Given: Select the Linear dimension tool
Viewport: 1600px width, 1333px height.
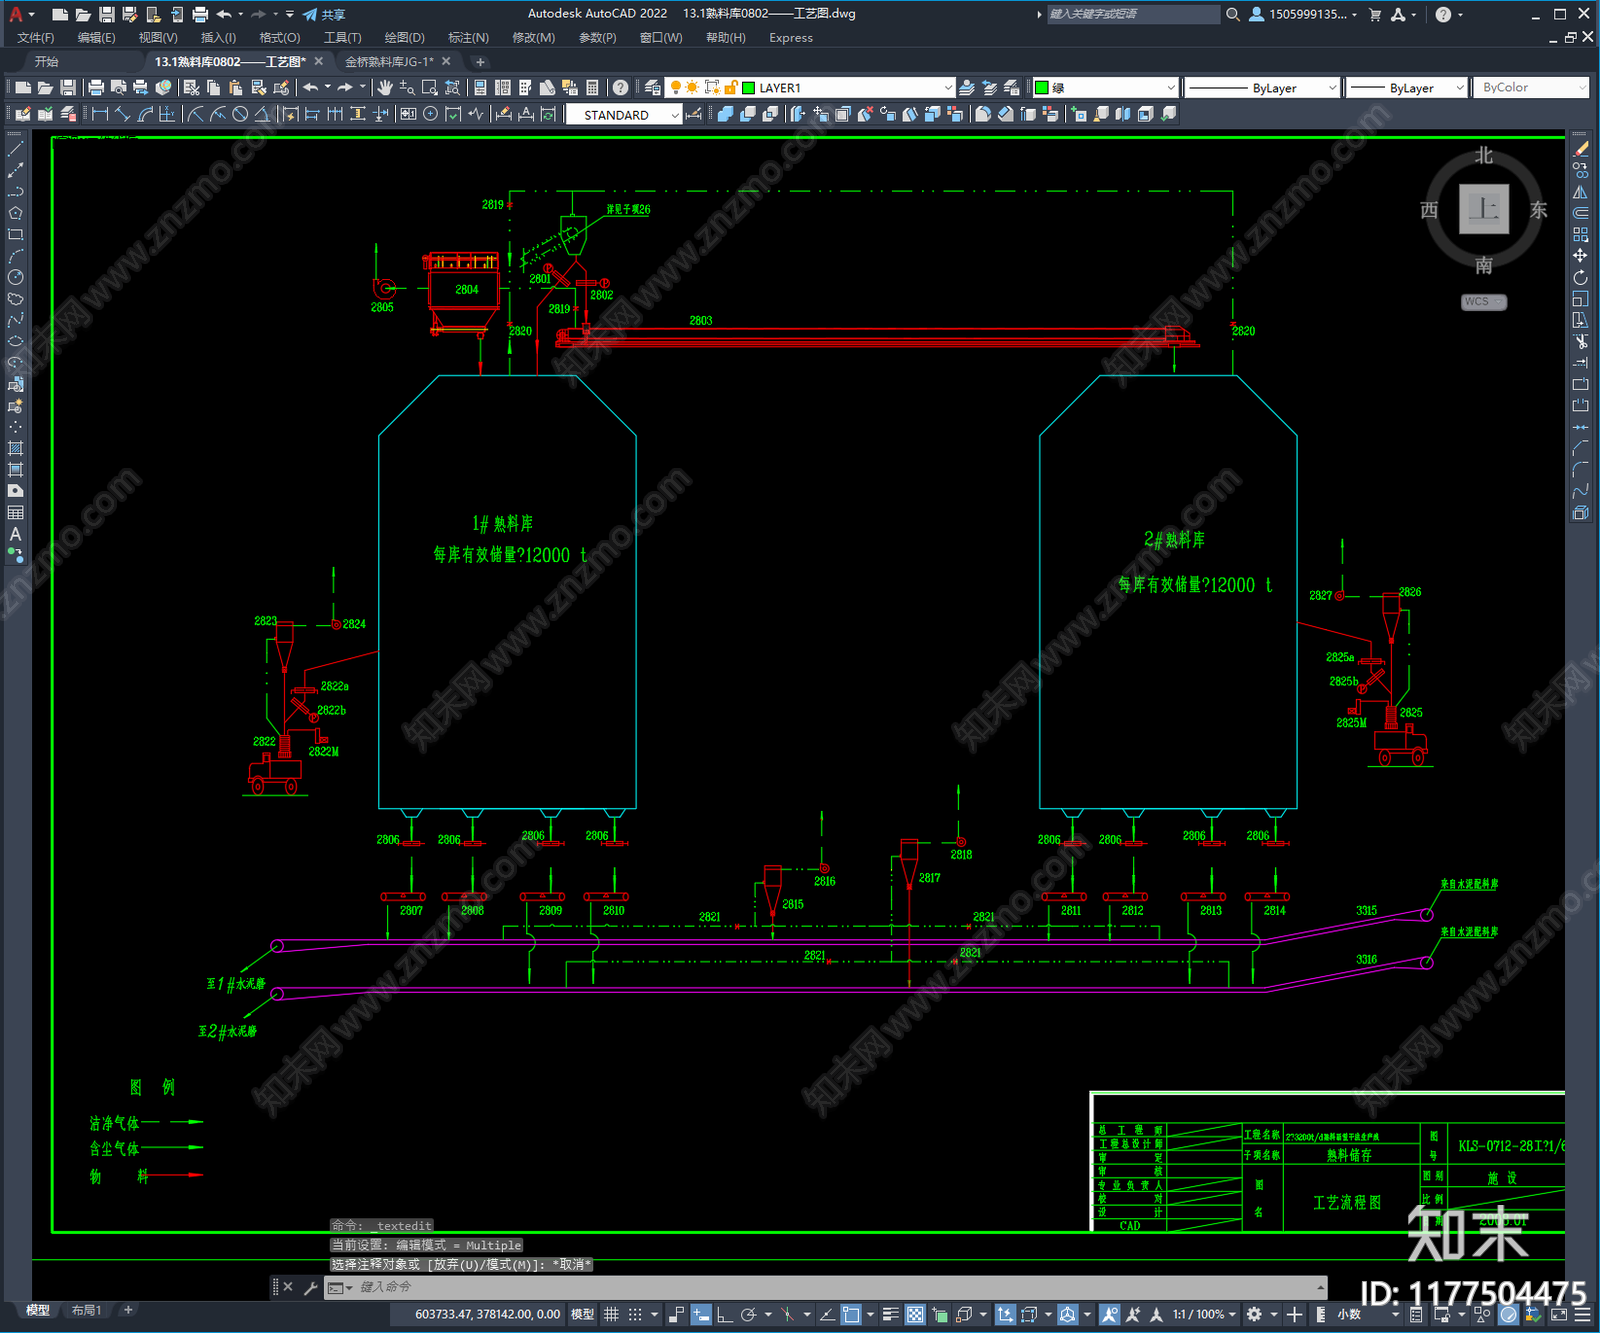Looking at the screenshot, I should [100, 114].
